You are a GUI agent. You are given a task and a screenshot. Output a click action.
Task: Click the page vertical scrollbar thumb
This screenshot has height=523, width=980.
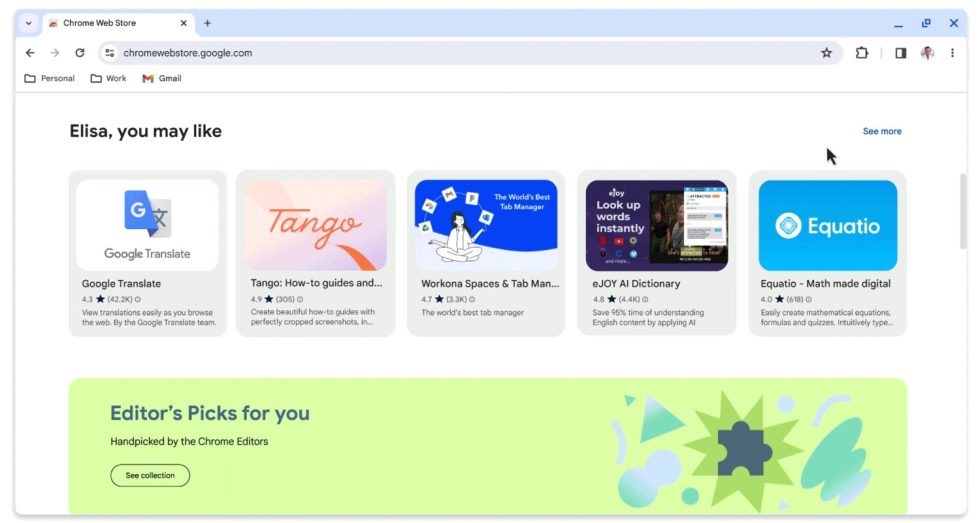(x=963, y=211)
